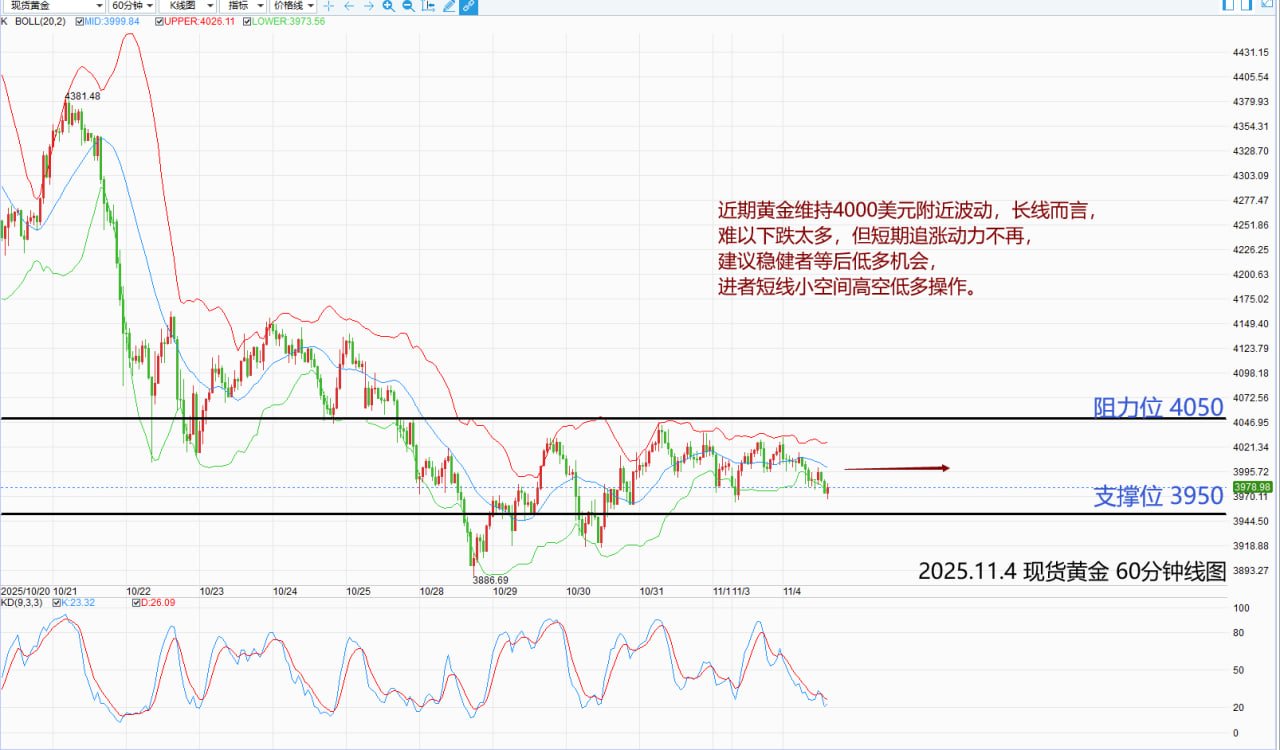
Task: Hide the BOLL LOWER band checkbox
Action: pos(245,20)
